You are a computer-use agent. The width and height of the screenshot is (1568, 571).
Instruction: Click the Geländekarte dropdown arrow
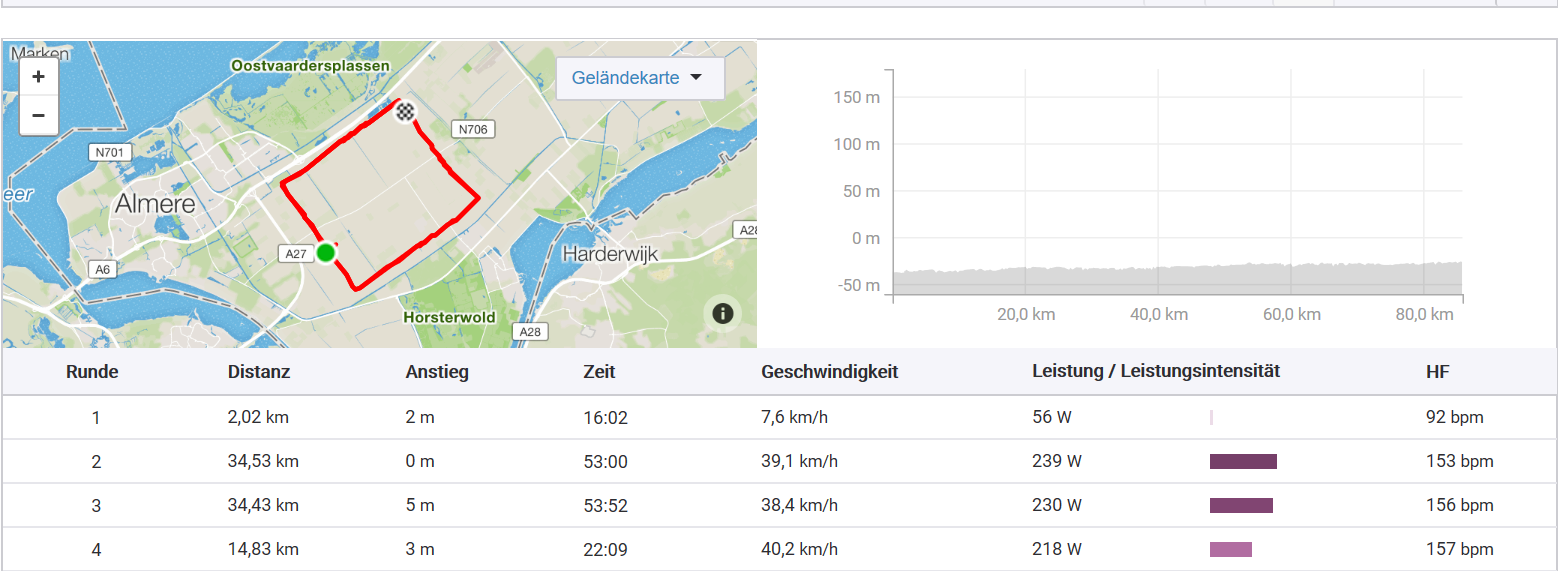tap(696, 78)
